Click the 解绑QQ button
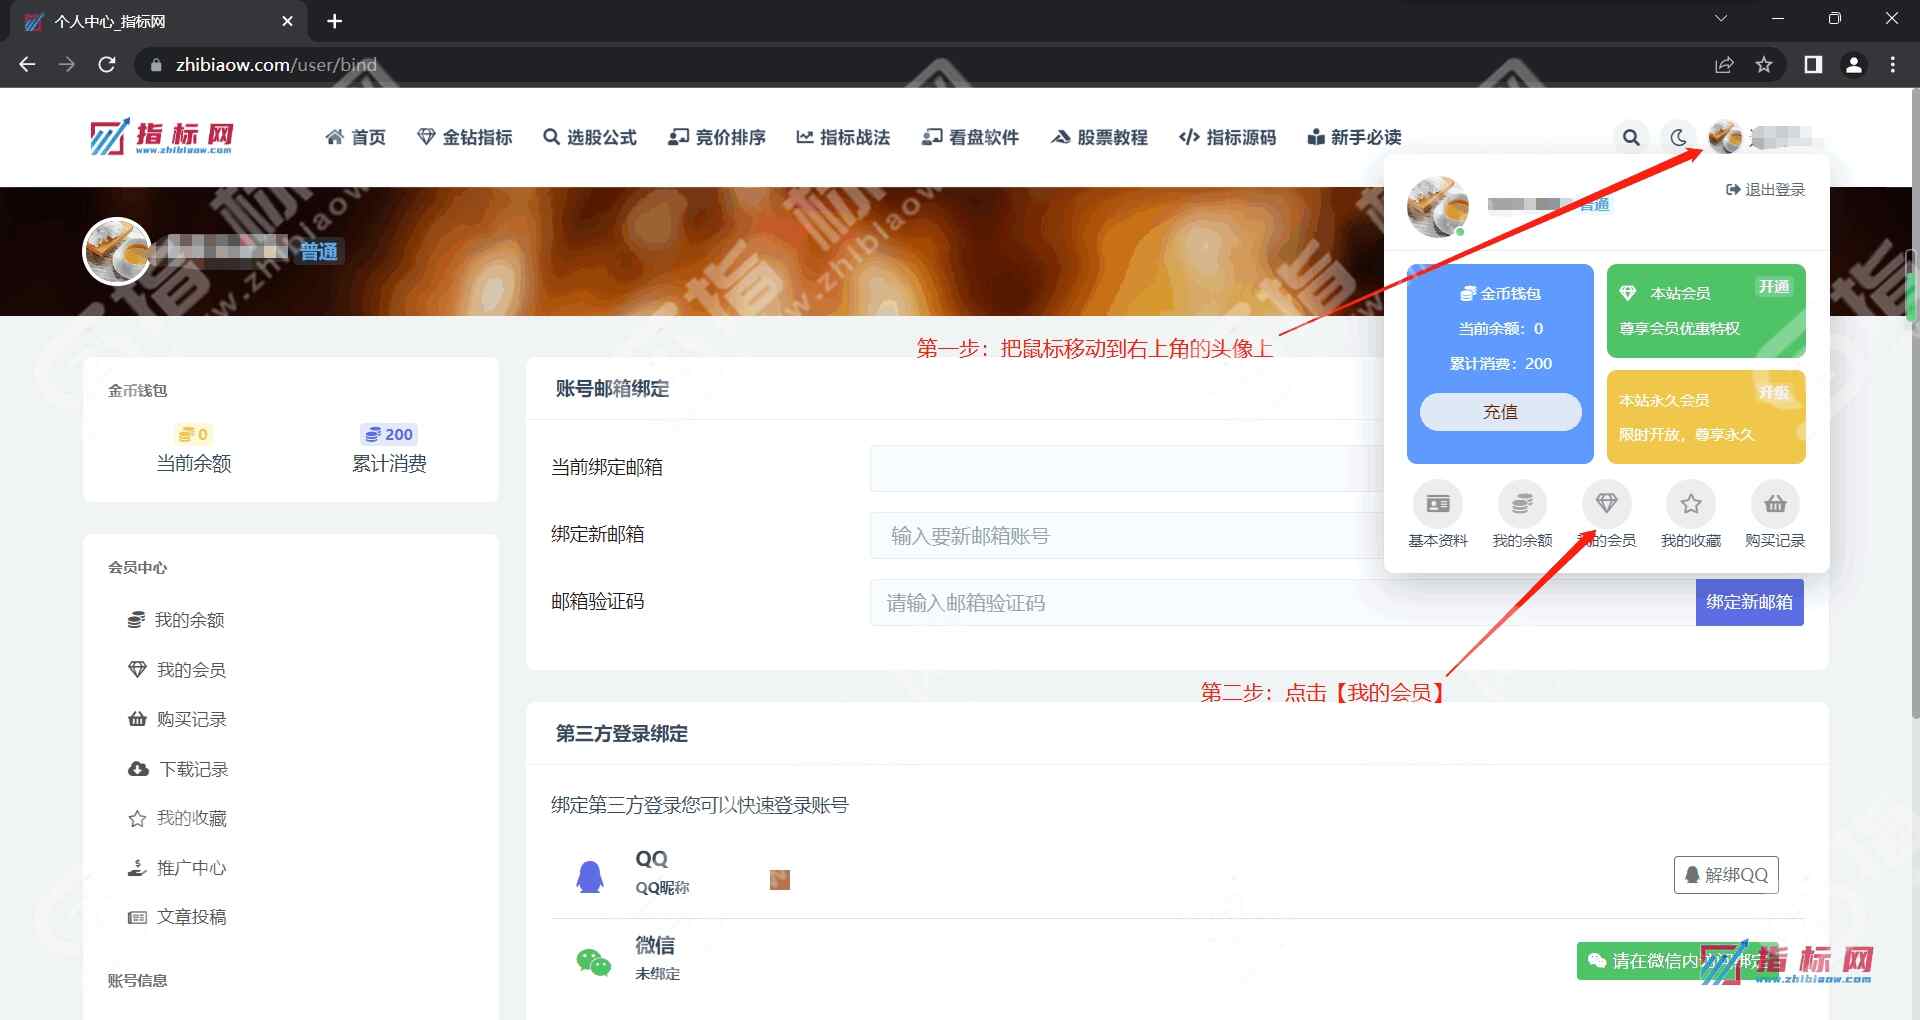This screenshot has width=1920, height=1020. coord(1726,874)
